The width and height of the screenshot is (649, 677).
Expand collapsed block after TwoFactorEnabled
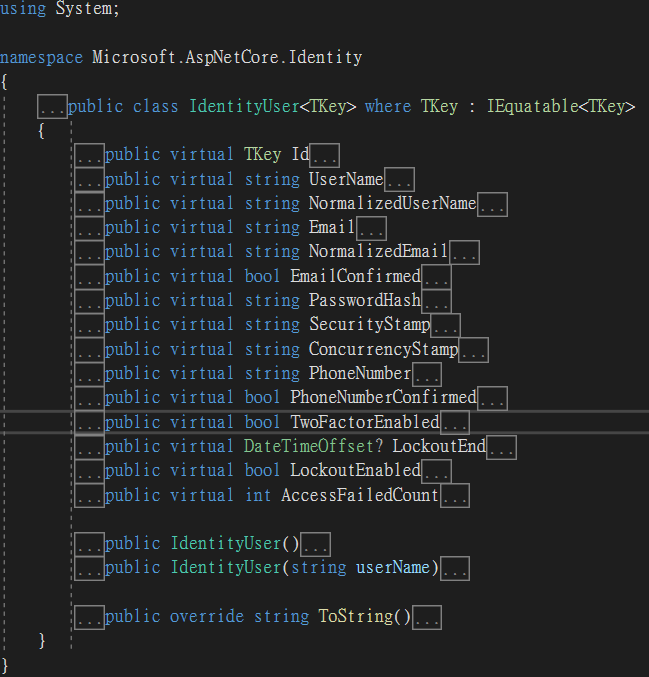click(455, 422)
